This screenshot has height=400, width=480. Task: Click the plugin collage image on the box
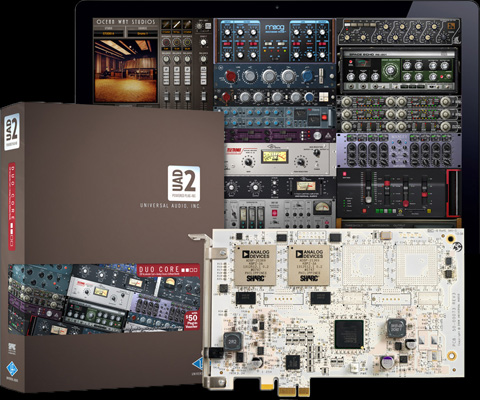click(104, 299)
